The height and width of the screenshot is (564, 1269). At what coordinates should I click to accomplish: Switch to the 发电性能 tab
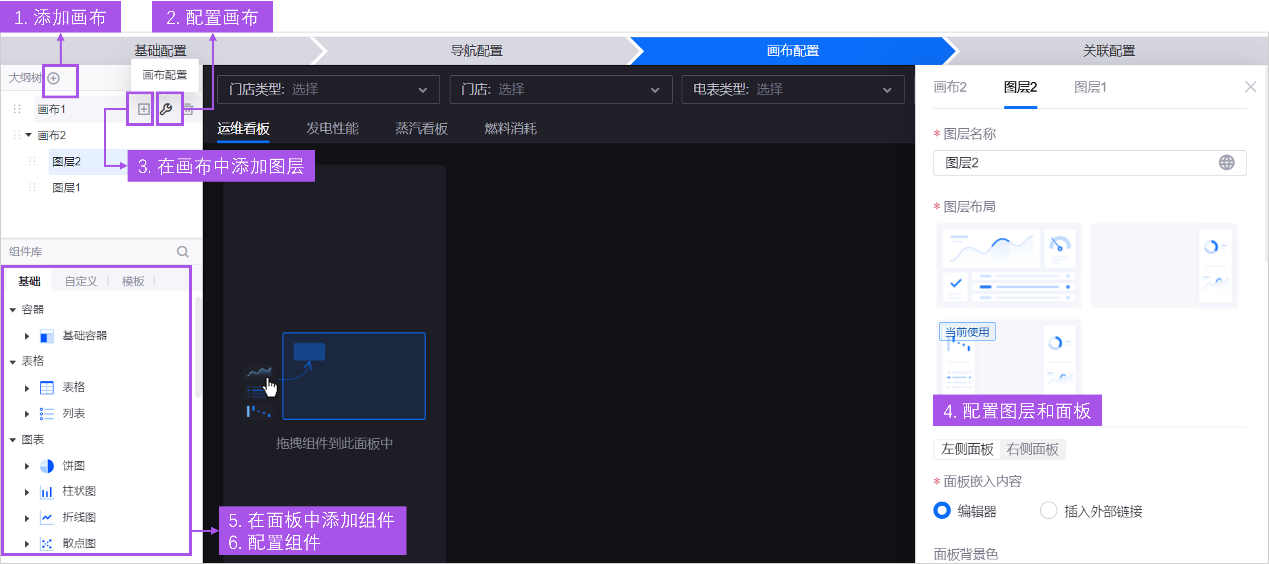332,128
